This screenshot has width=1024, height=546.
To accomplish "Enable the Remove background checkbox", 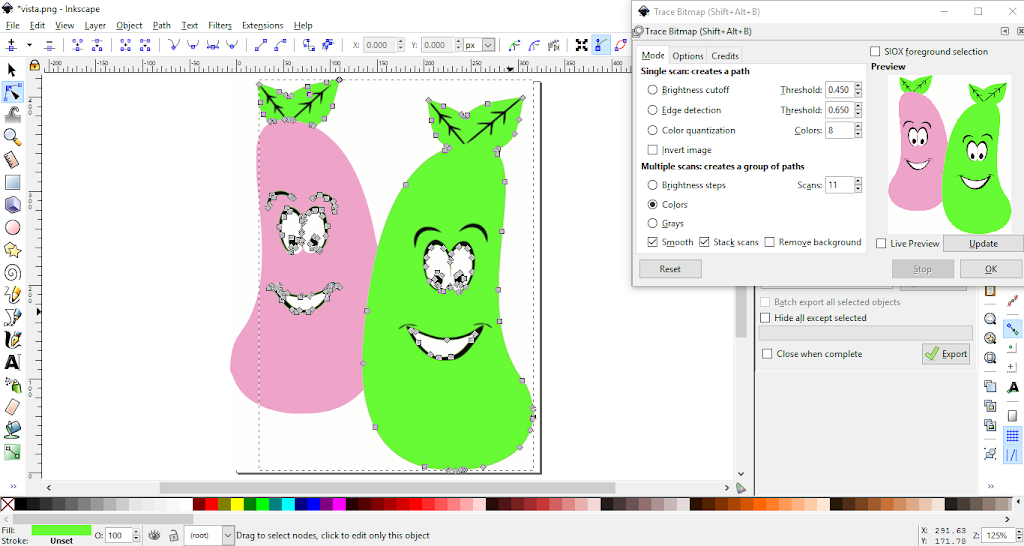I will click(x=769, y=242).
